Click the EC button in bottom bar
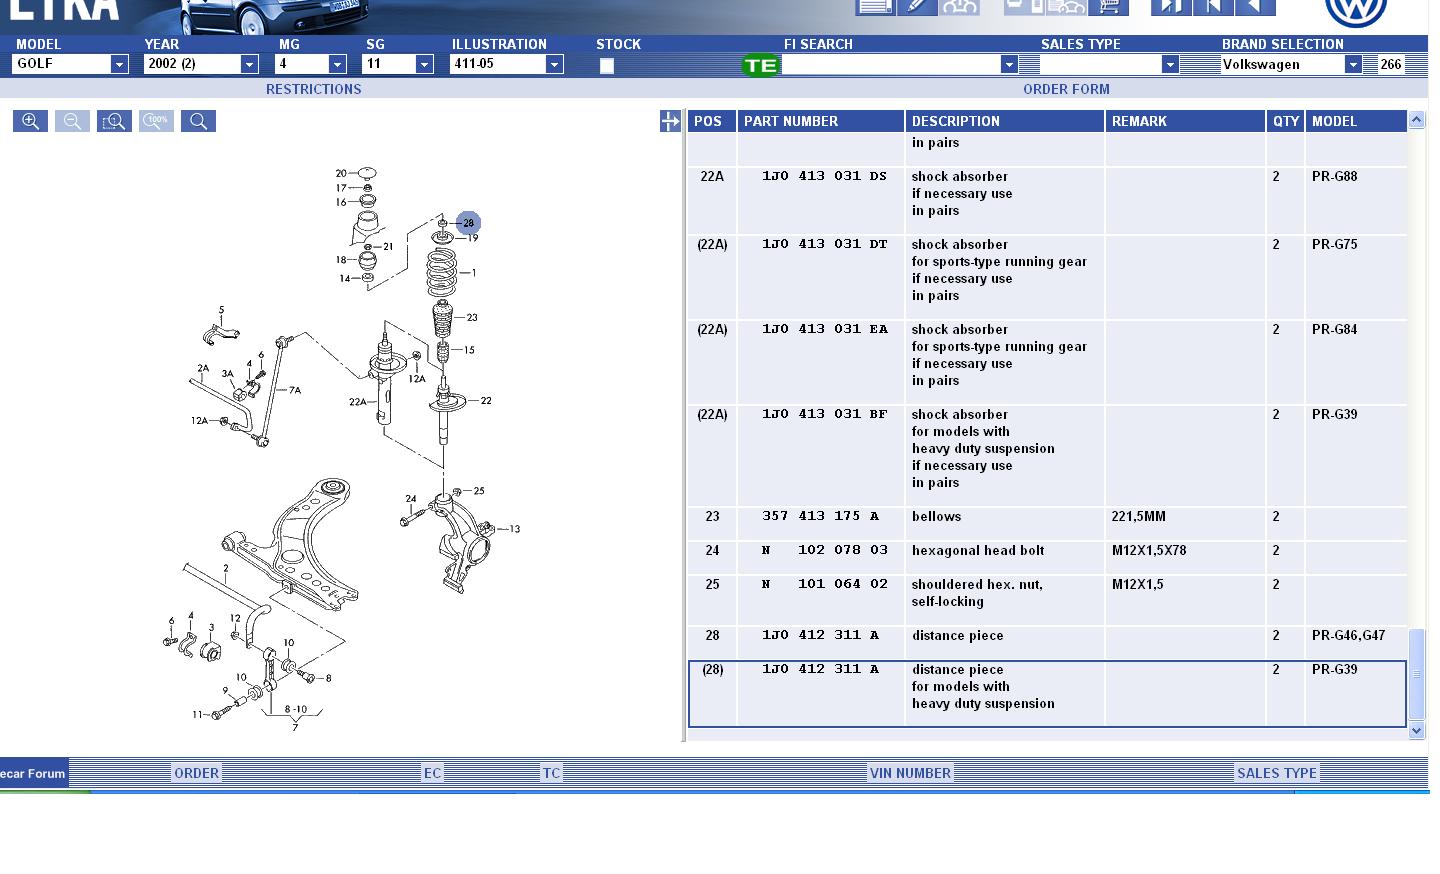 [432, 773]
